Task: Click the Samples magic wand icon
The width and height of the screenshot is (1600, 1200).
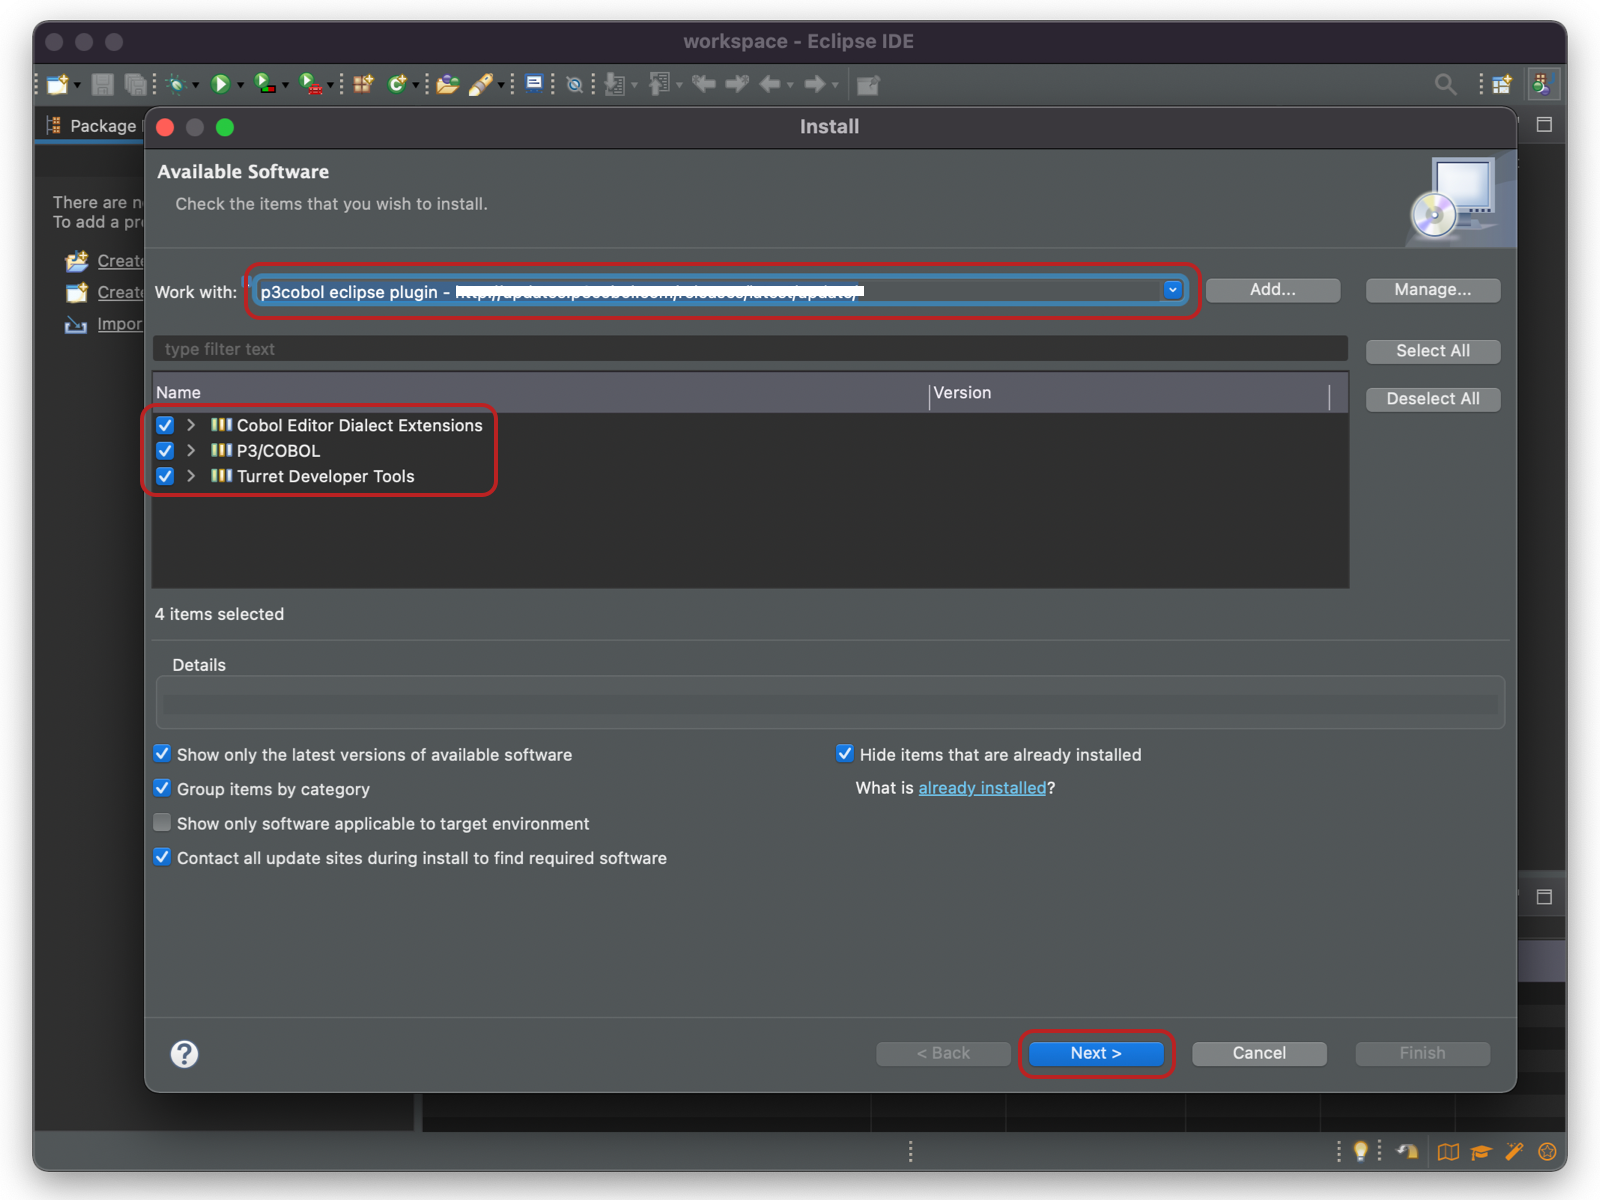Action: point(1514,1152)
